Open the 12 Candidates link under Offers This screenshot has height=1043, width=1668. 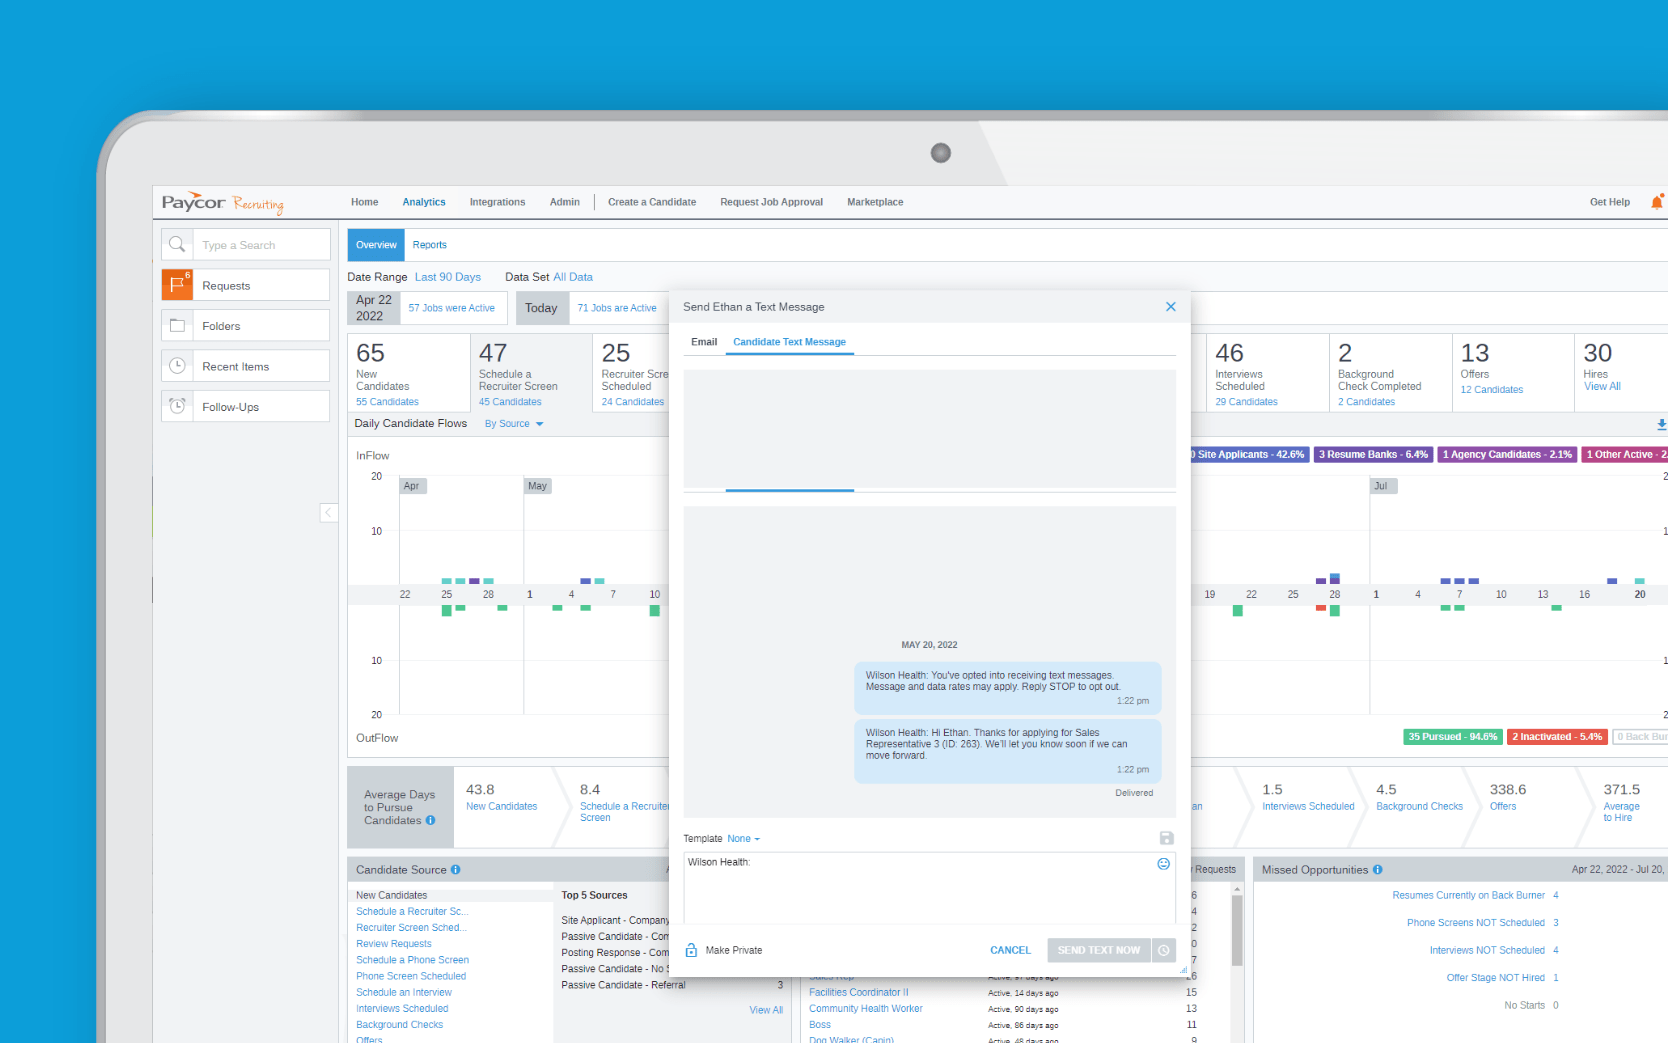1491,390
